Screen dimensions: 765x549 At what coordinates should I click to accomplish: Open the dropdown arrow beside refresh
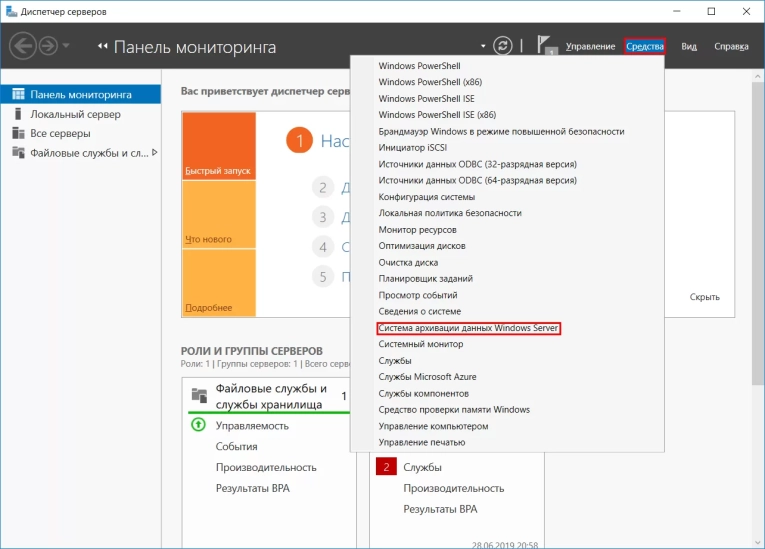click(x=483, y=46)
